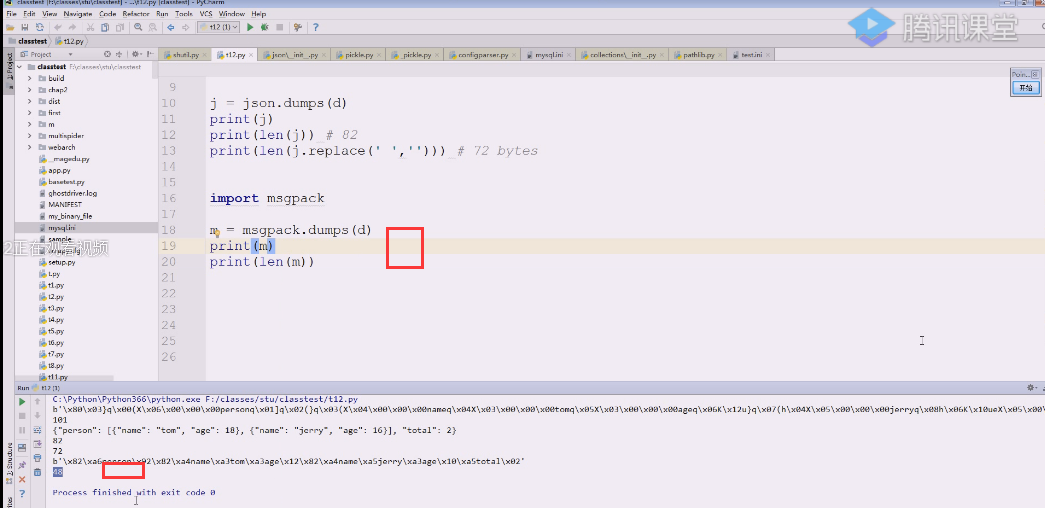Expand the dist folder

30,101
